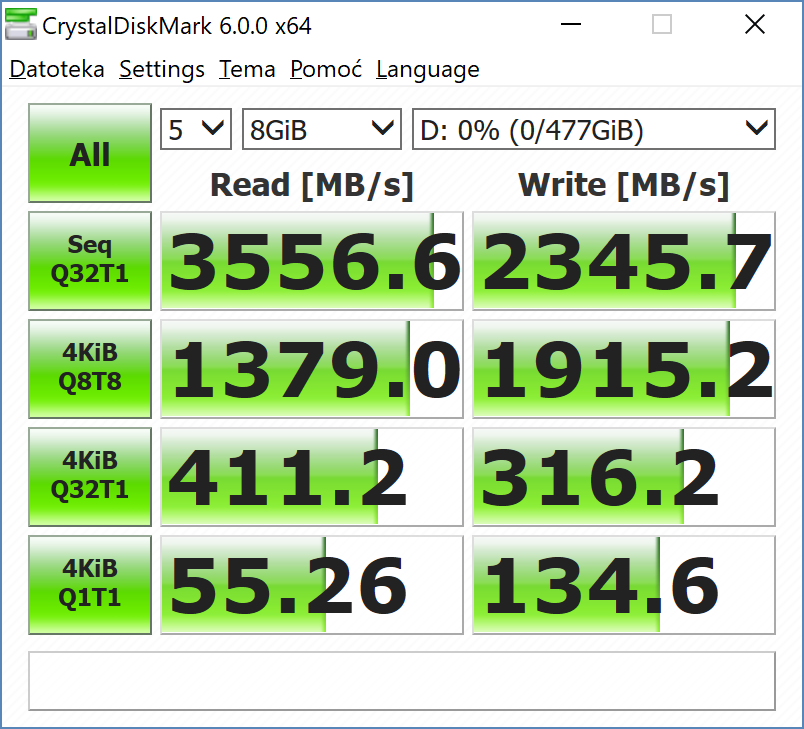This screenshot has height=729, width=804.
Task: Open the Pomoć menu
Action: click(326, 69)
